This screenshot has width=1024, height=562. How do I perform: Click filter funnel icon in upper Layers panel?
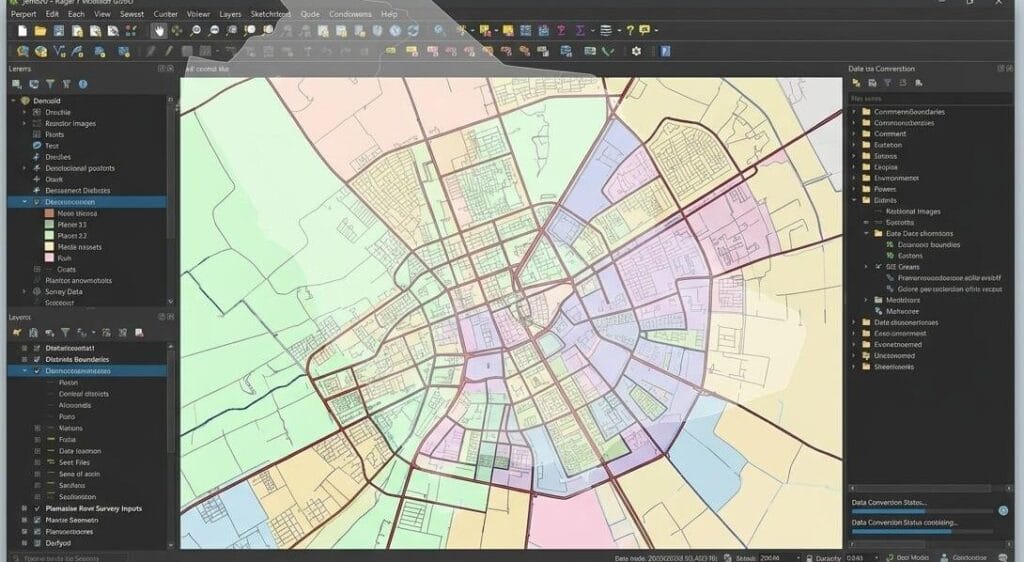coord(50,84)
